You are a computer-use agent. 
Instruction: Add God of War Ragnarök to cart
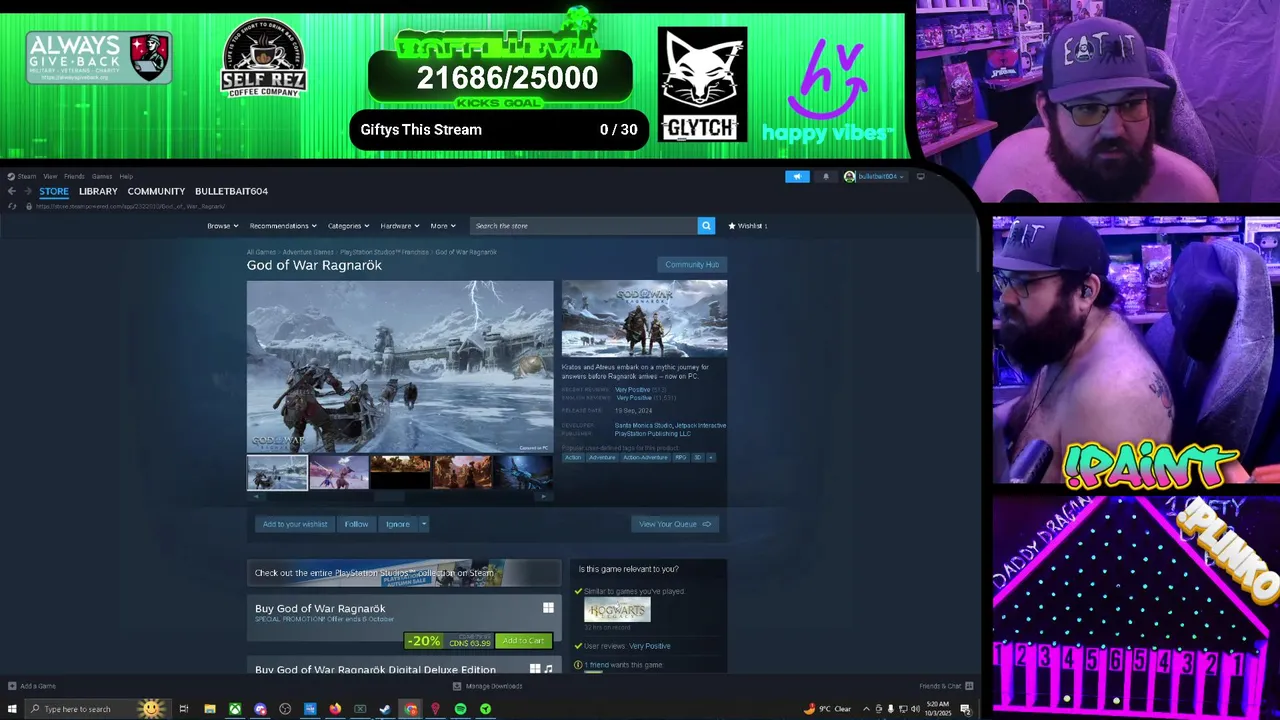(523, 641)
